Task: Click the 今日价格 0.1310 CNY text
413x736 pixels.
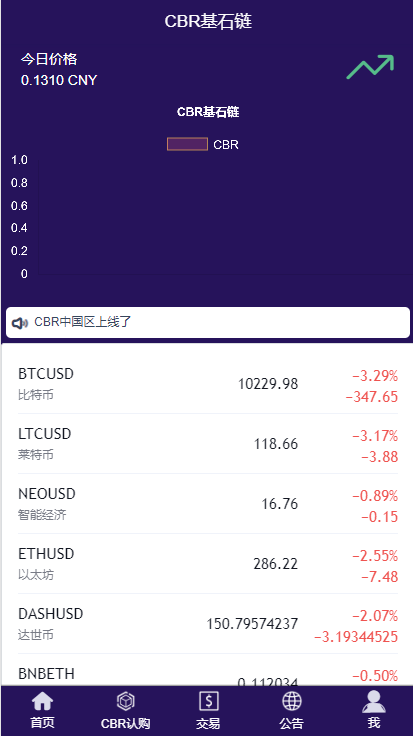Action: click(59, 70)
